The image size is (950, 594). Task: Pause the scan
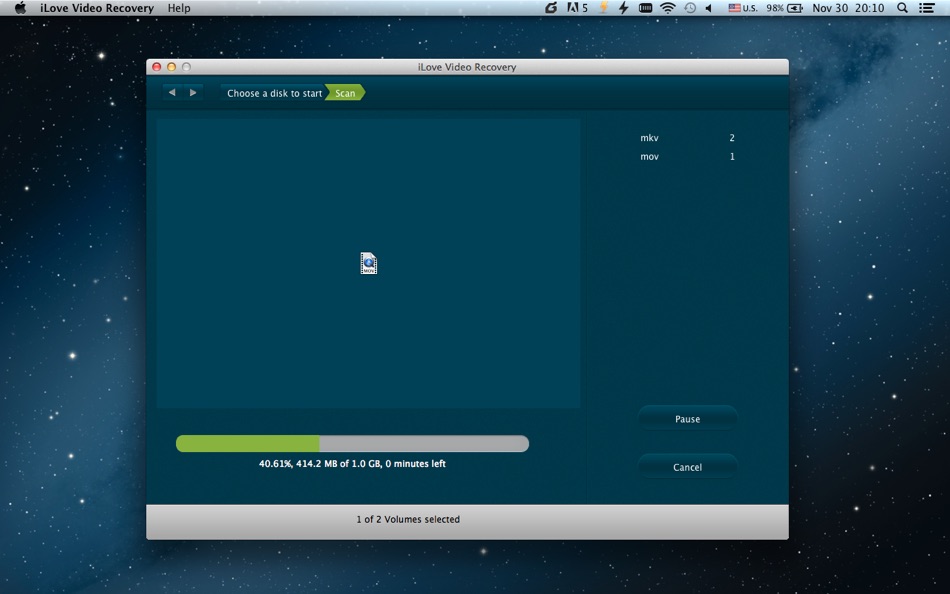(687, 419)
